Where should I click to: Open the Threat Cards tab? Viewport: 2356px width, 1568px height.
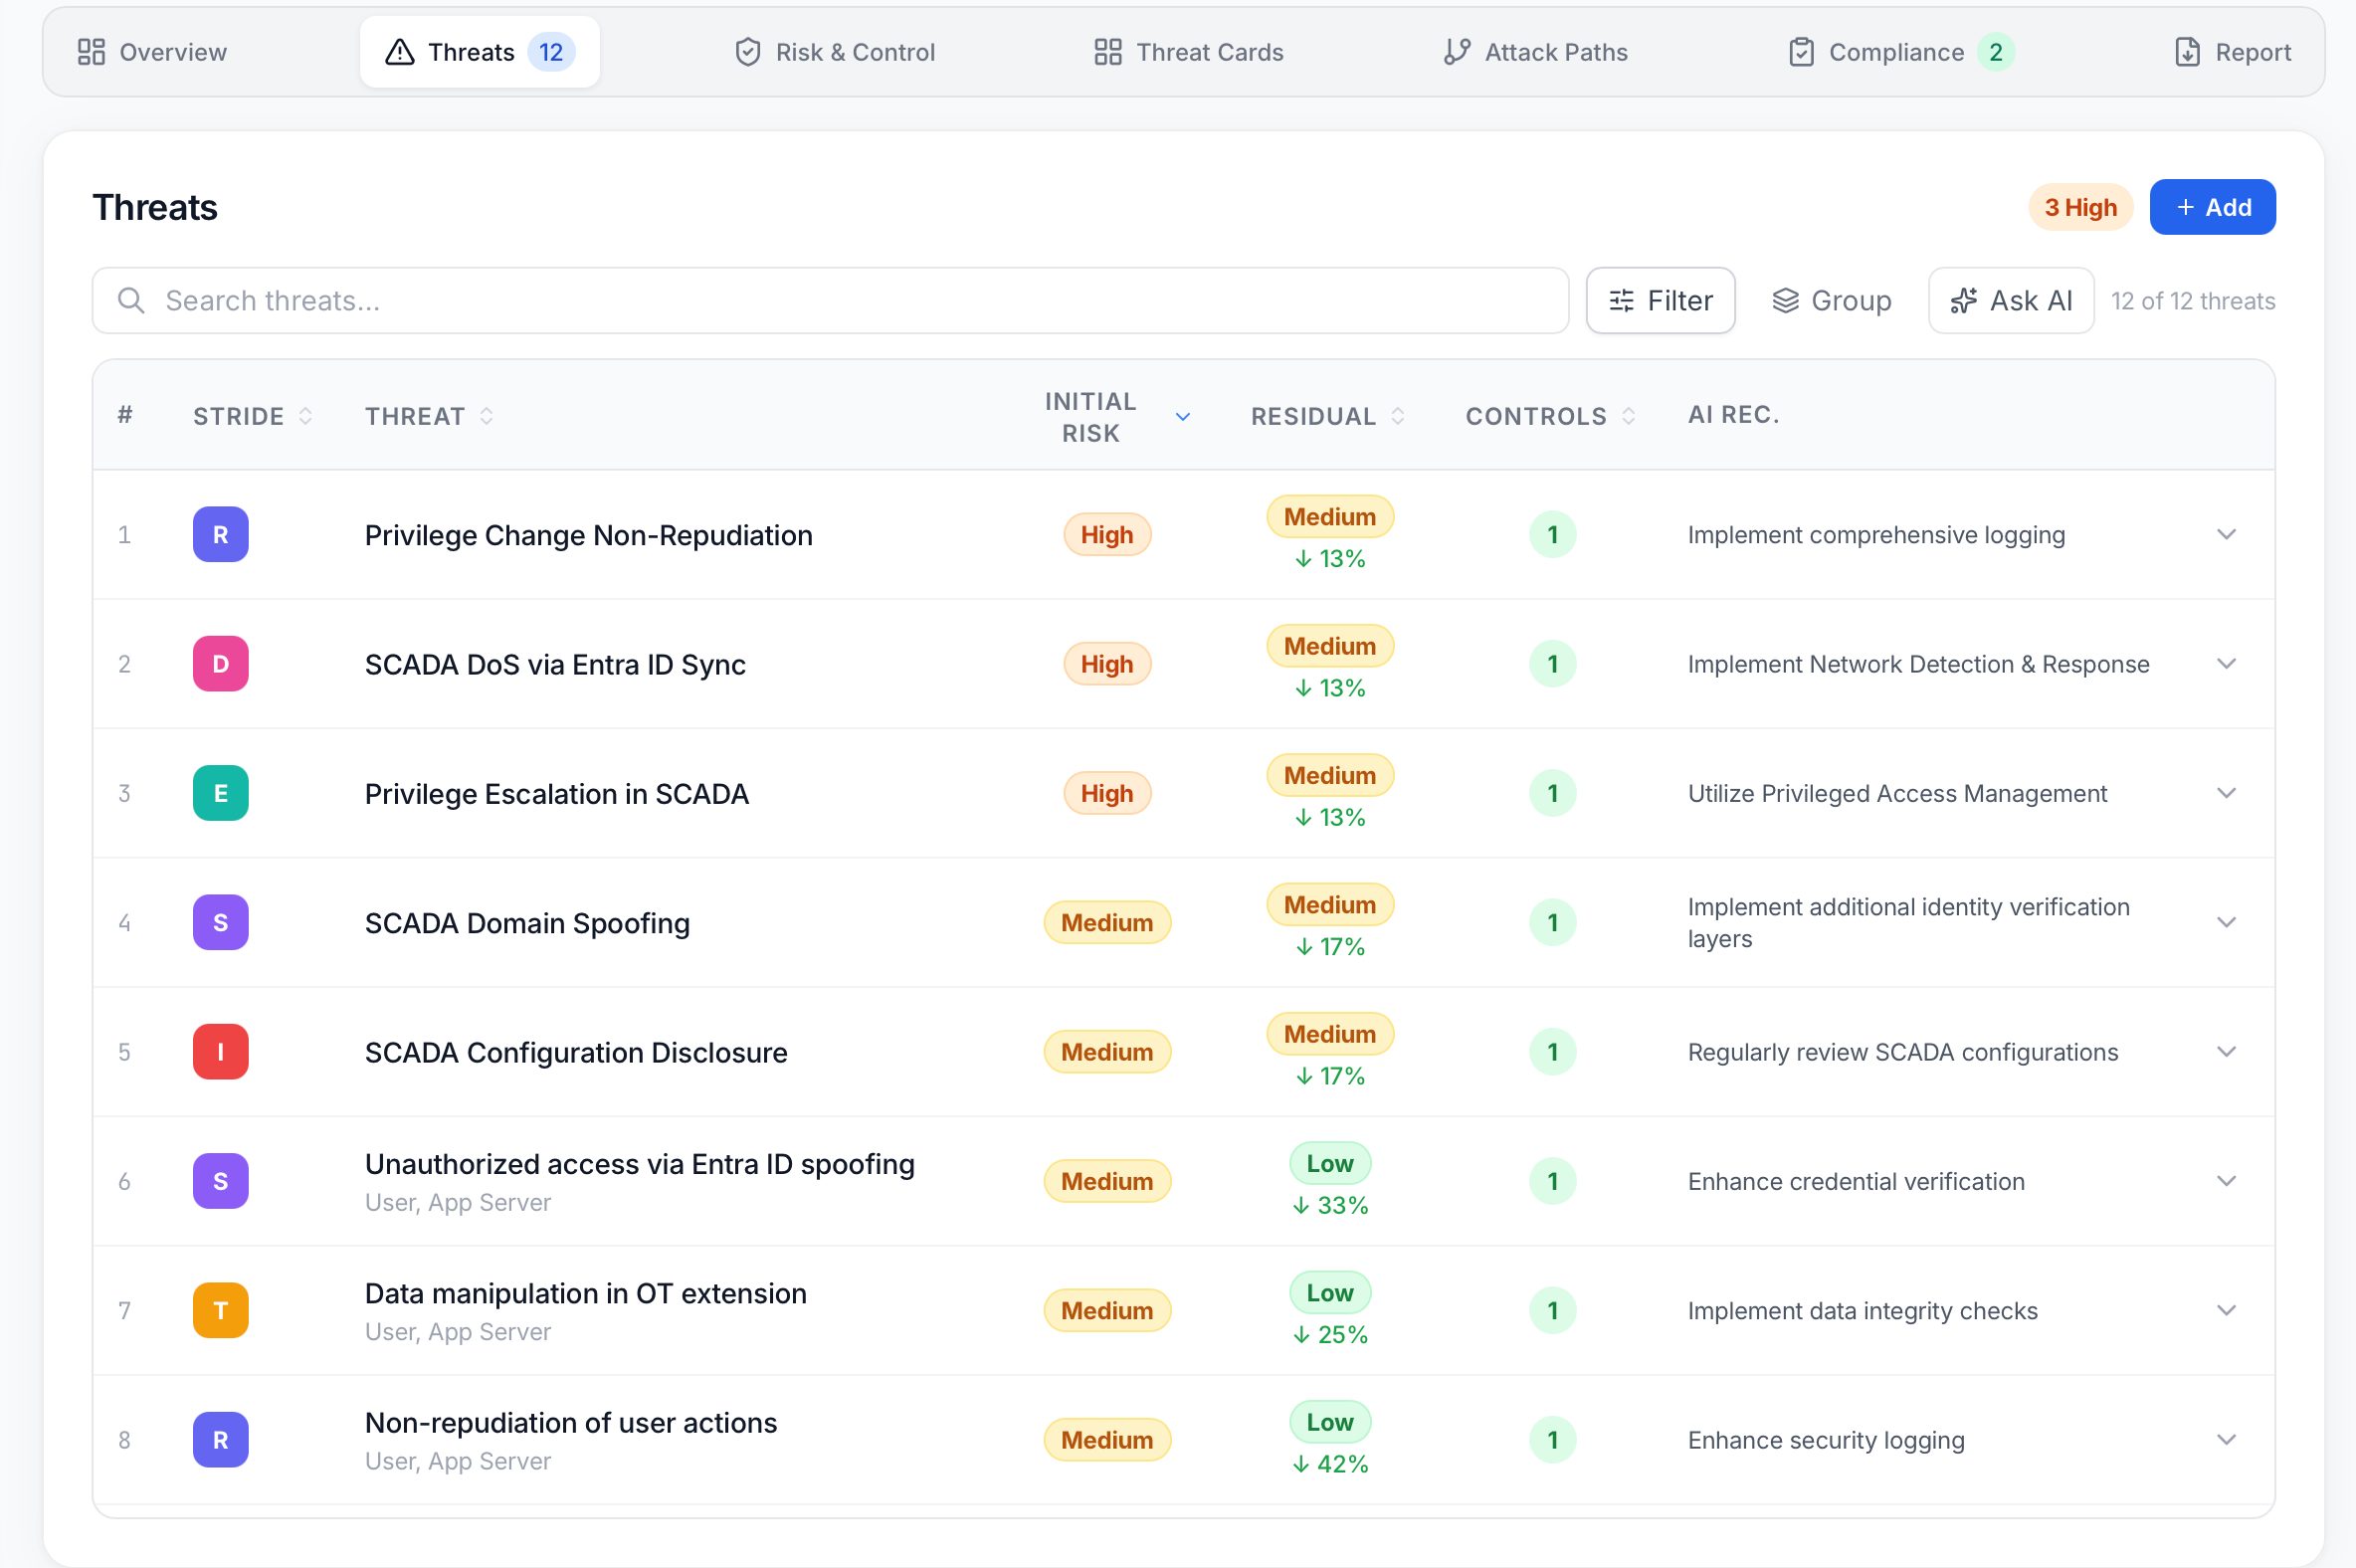click(x=1188, y=52)
